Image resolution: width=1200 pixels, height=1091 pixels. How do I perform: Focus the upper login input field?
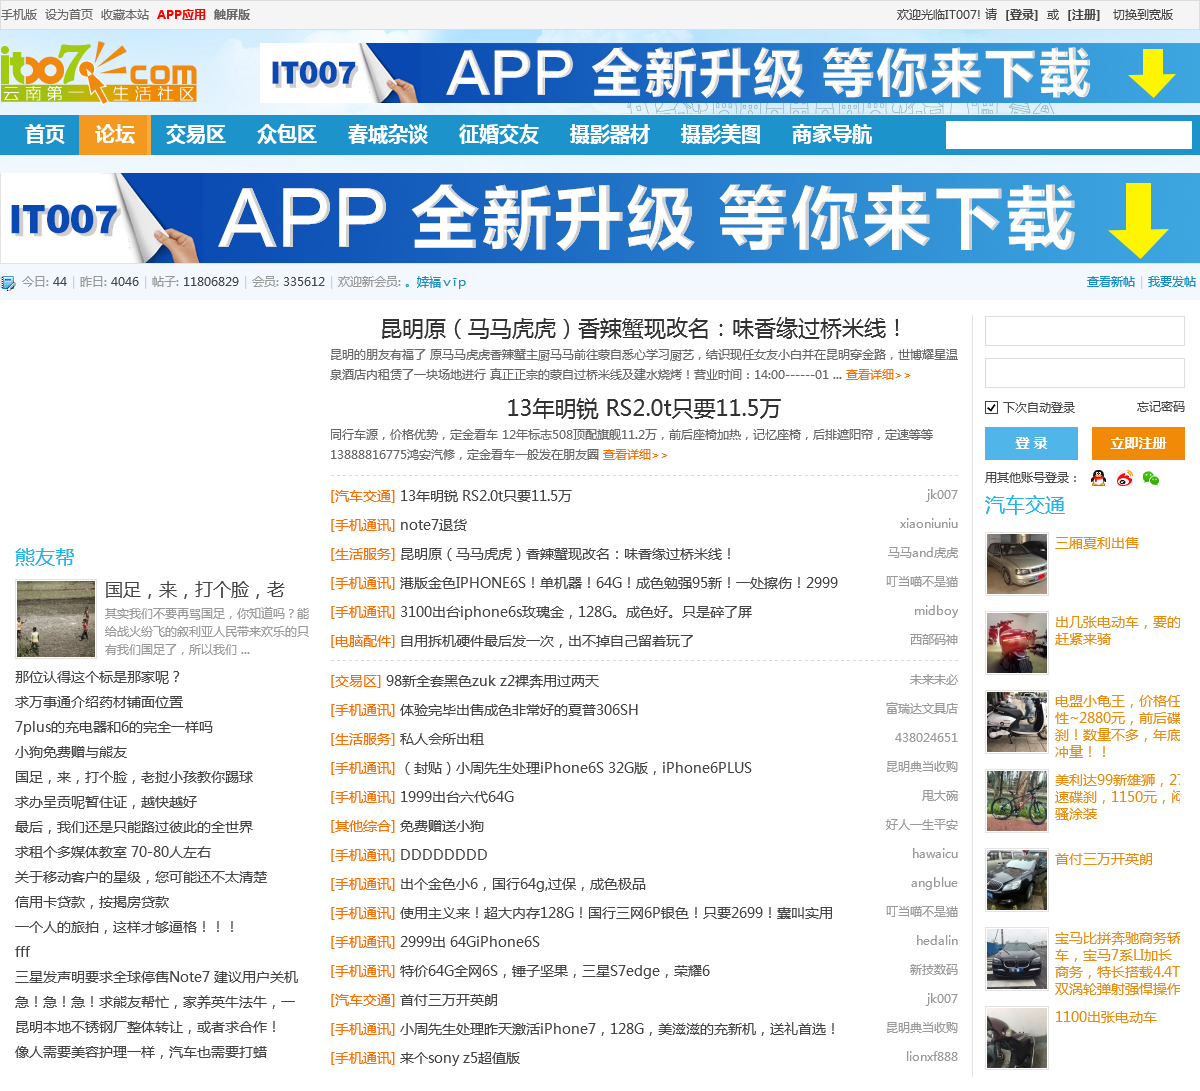tap(1085, 331)
